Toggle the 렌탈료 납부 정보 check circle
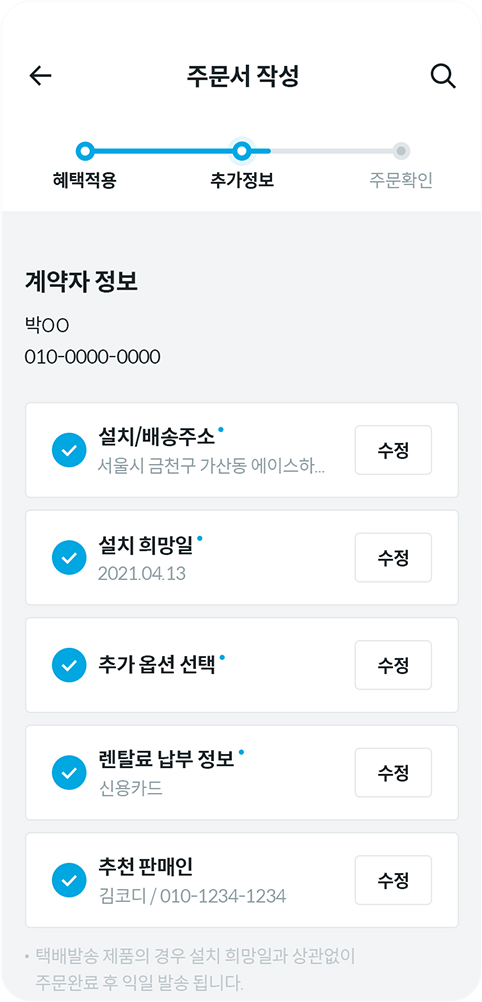The image size is (482, 1002). (x=69, y=772)
